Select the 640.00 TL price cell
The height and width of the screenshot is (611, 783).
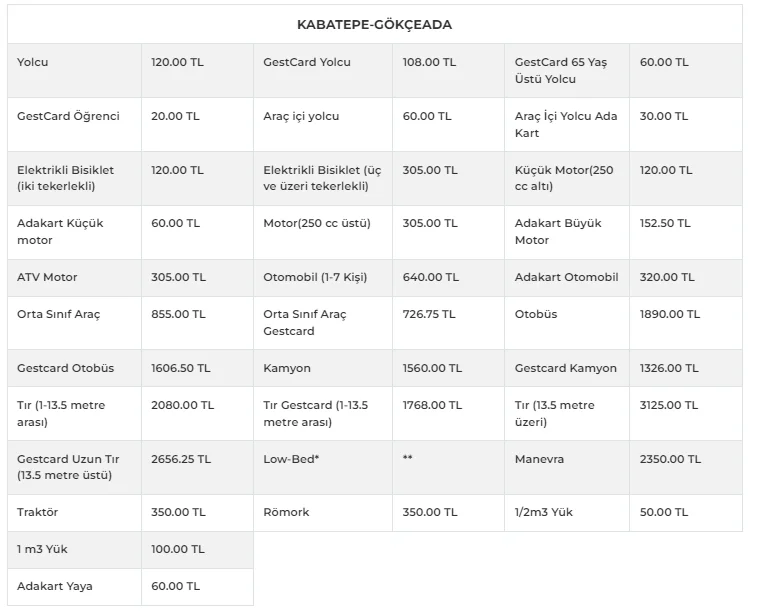430,277
